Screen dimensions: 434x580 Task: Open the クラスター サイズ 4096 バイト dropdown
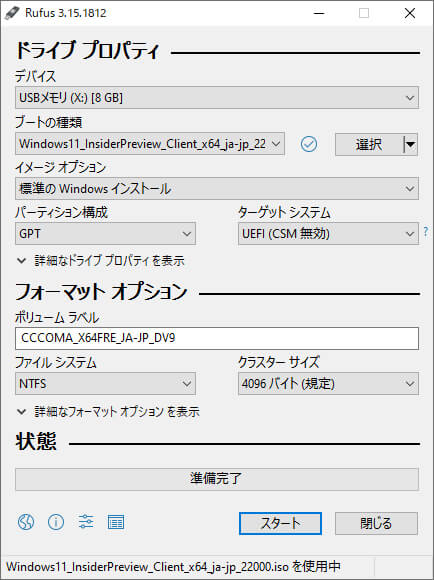(329, 384)
